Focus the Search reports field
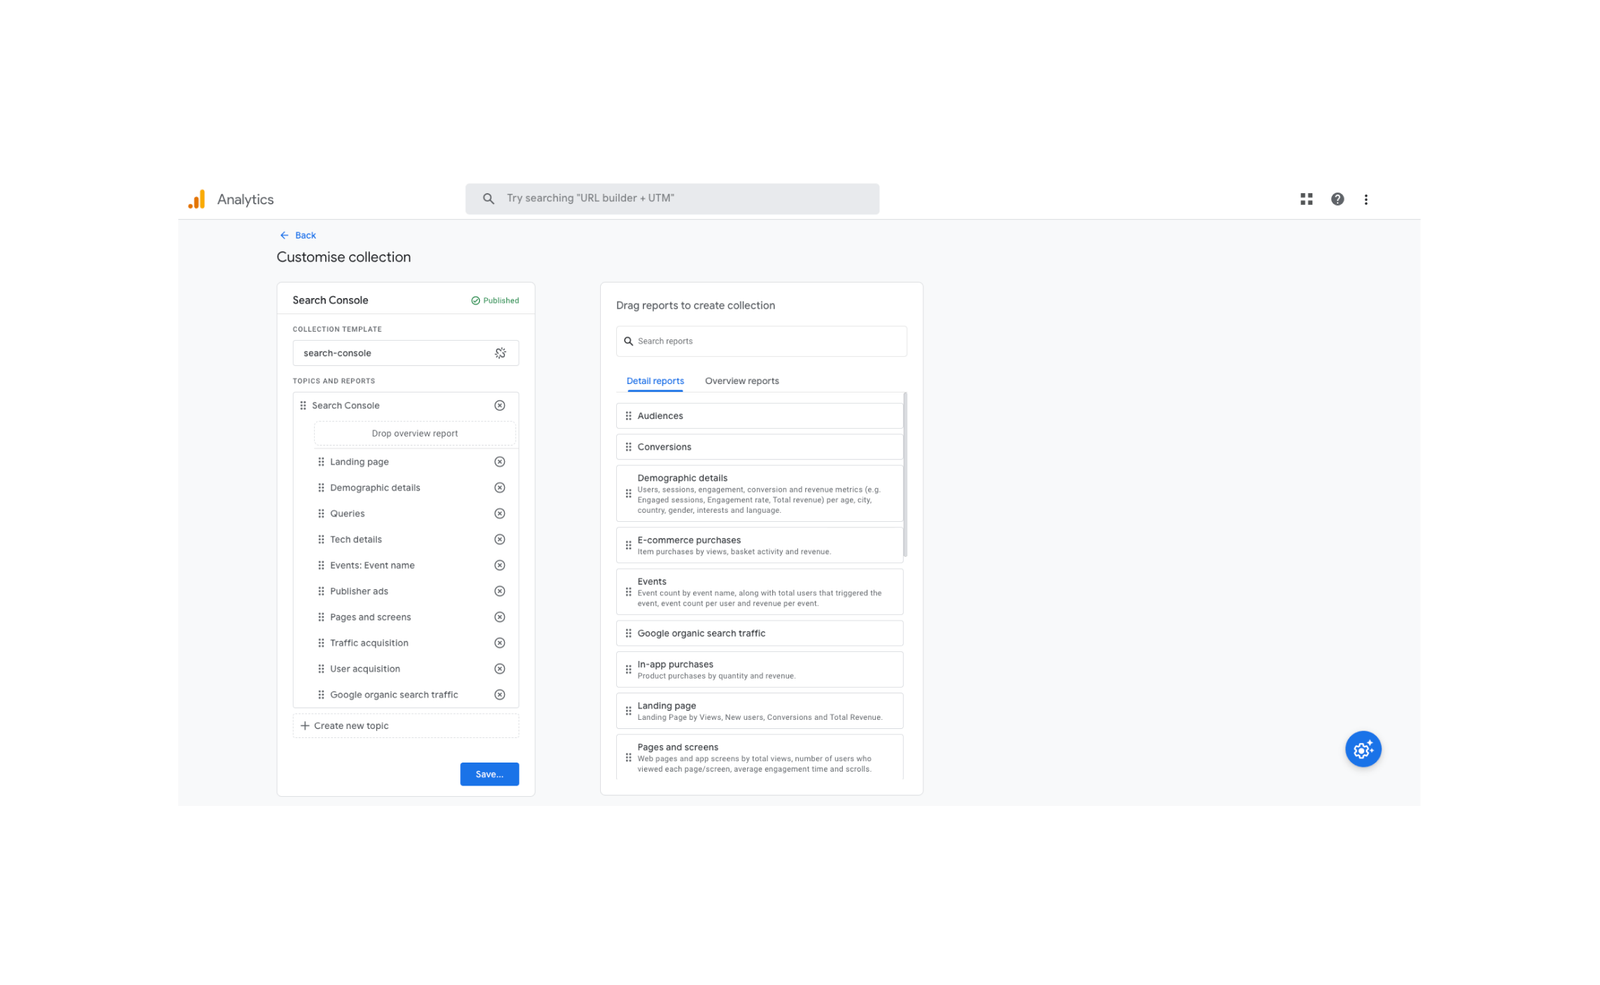This screenshot has width=1600, height=985. 761,341
